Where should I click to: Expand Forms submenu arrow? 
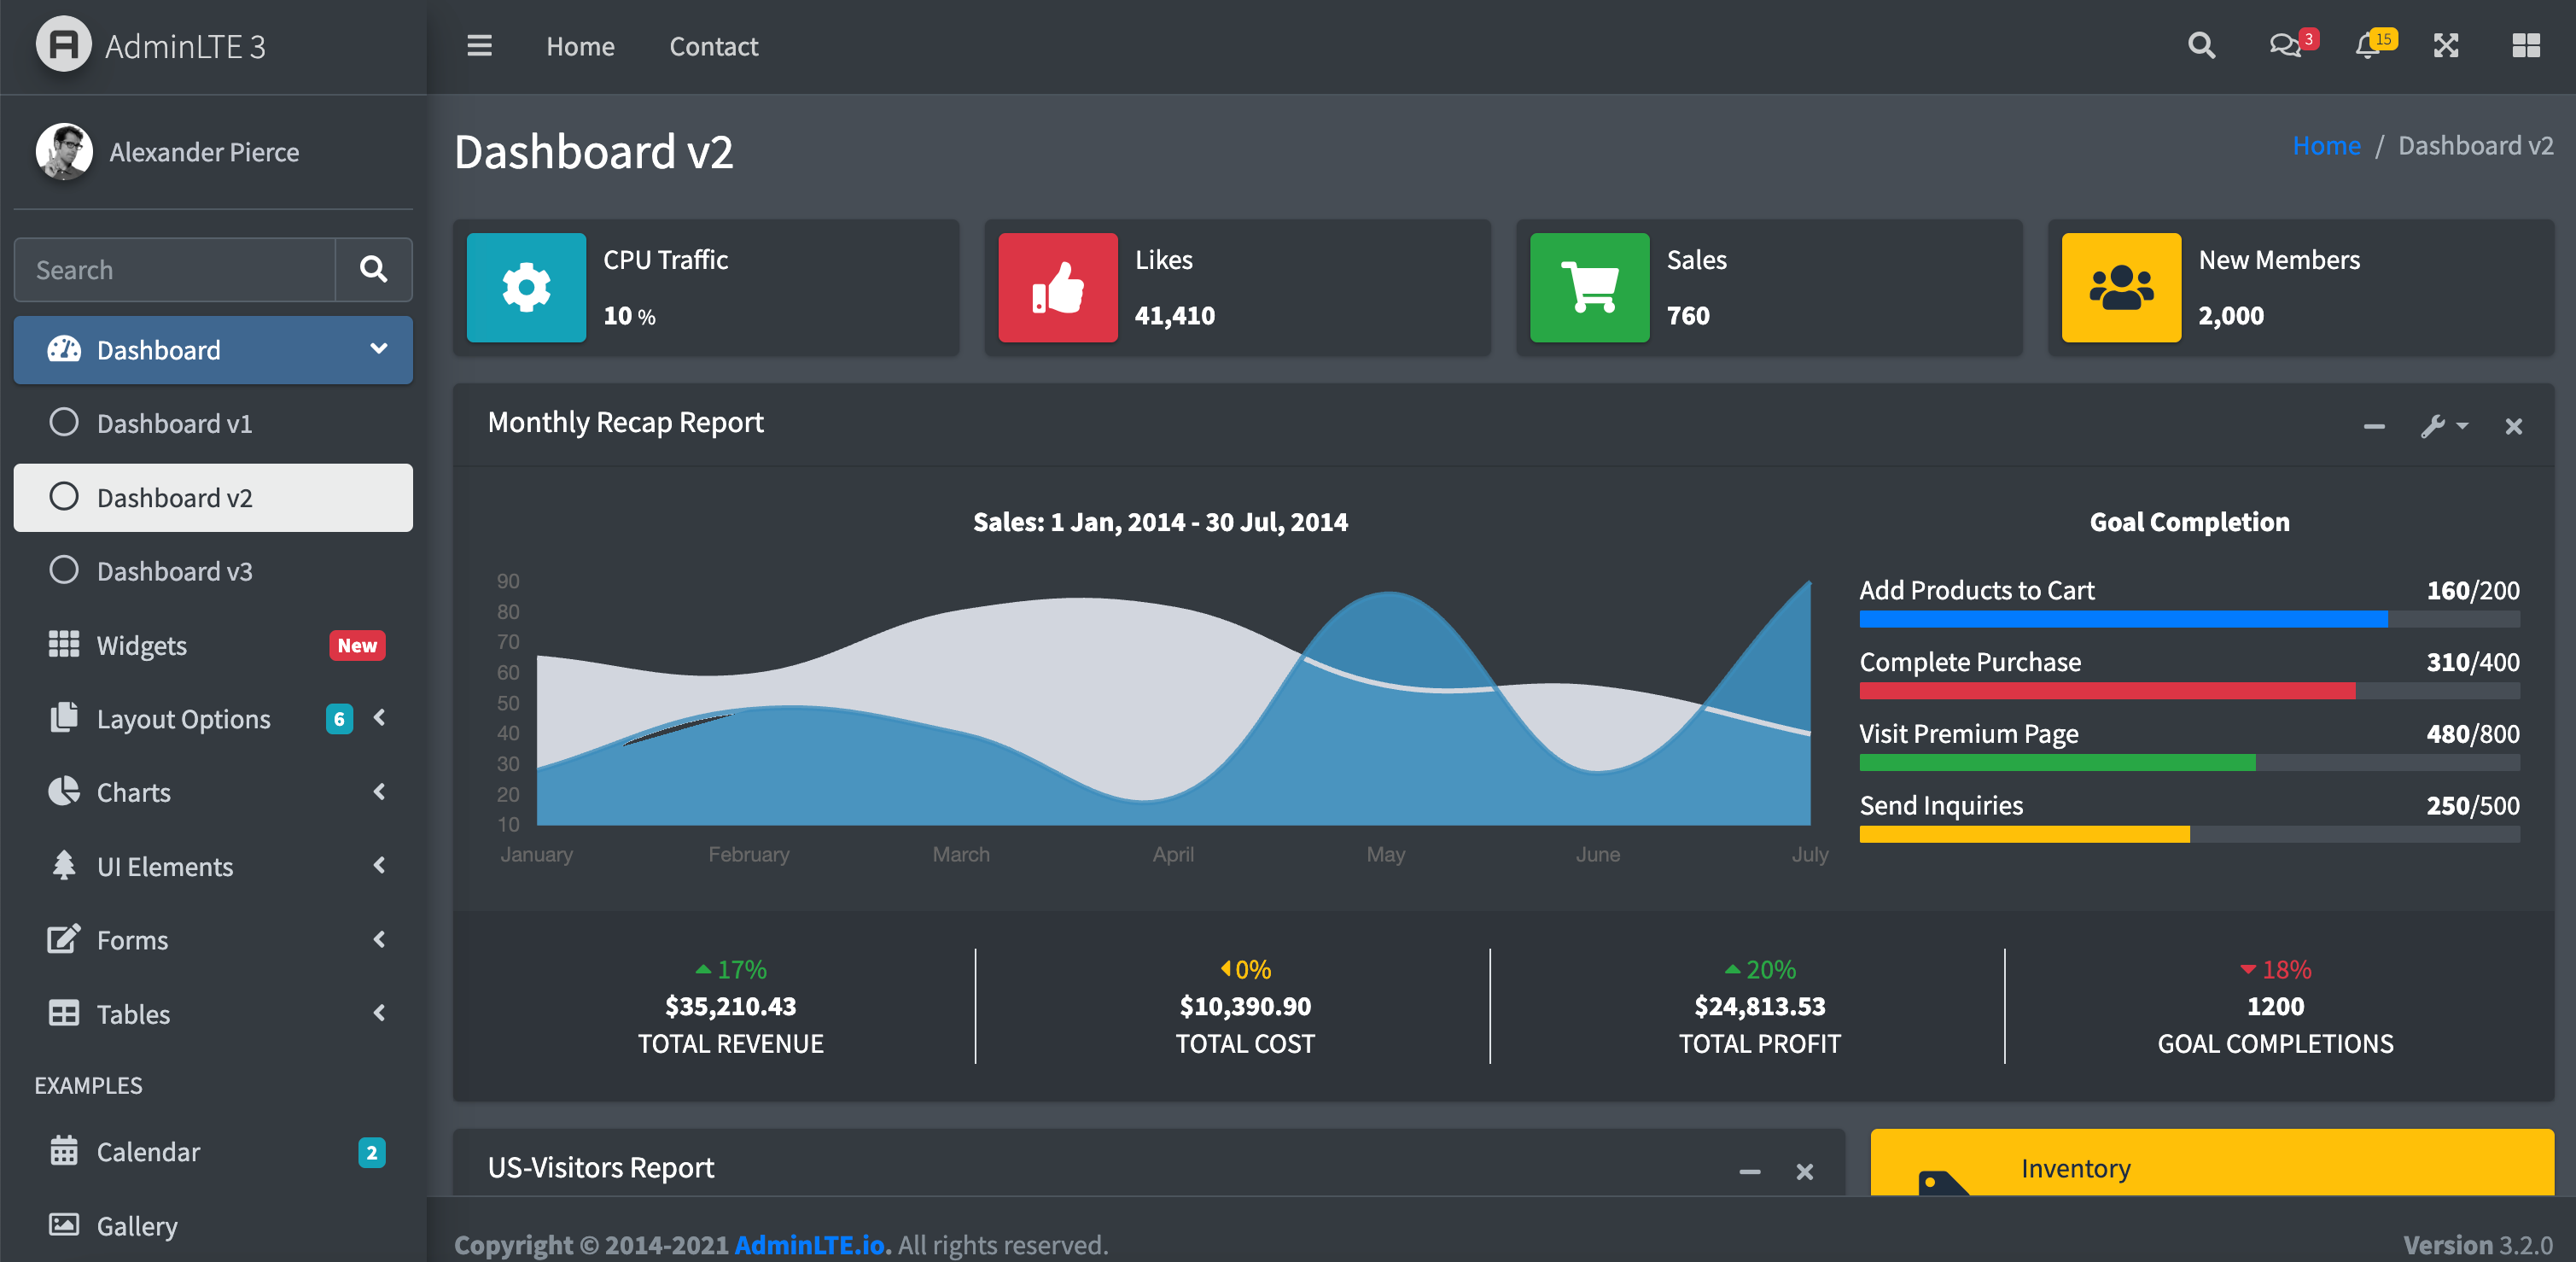tap(379, 939)
